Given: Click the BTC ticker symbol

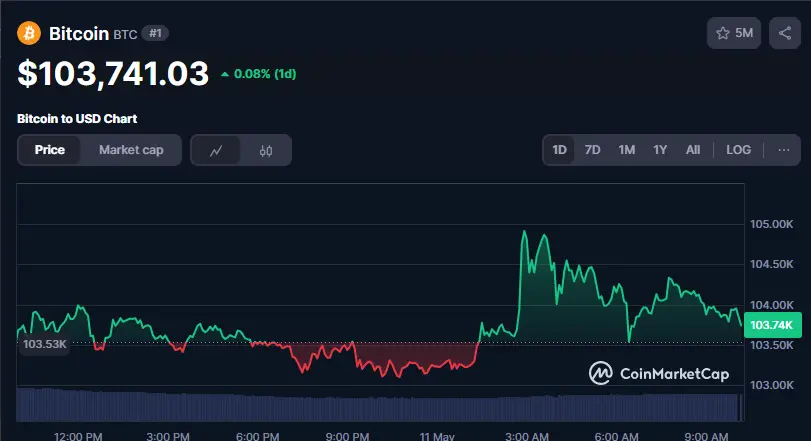Looking at the screenshot, I should pos(125,35).
